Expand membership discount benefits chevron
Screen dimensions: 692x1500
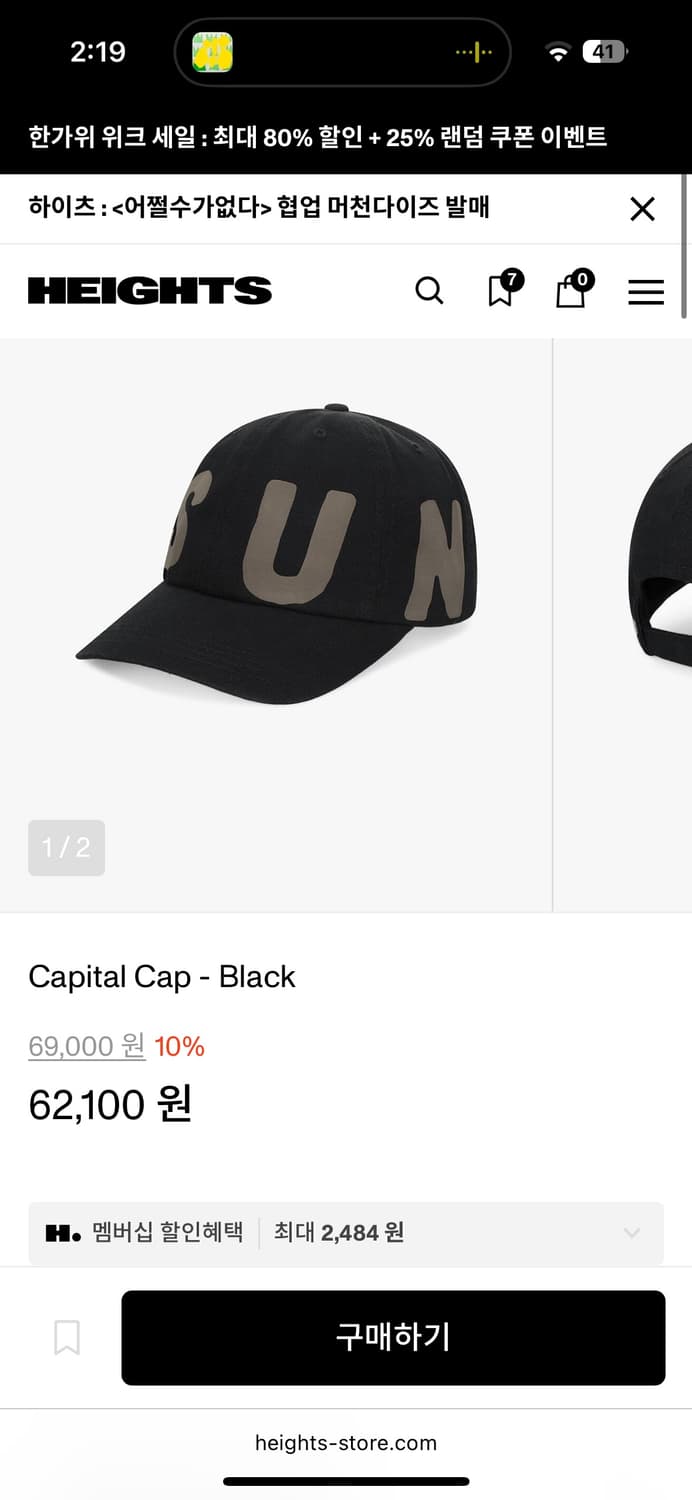[632, 1233]
